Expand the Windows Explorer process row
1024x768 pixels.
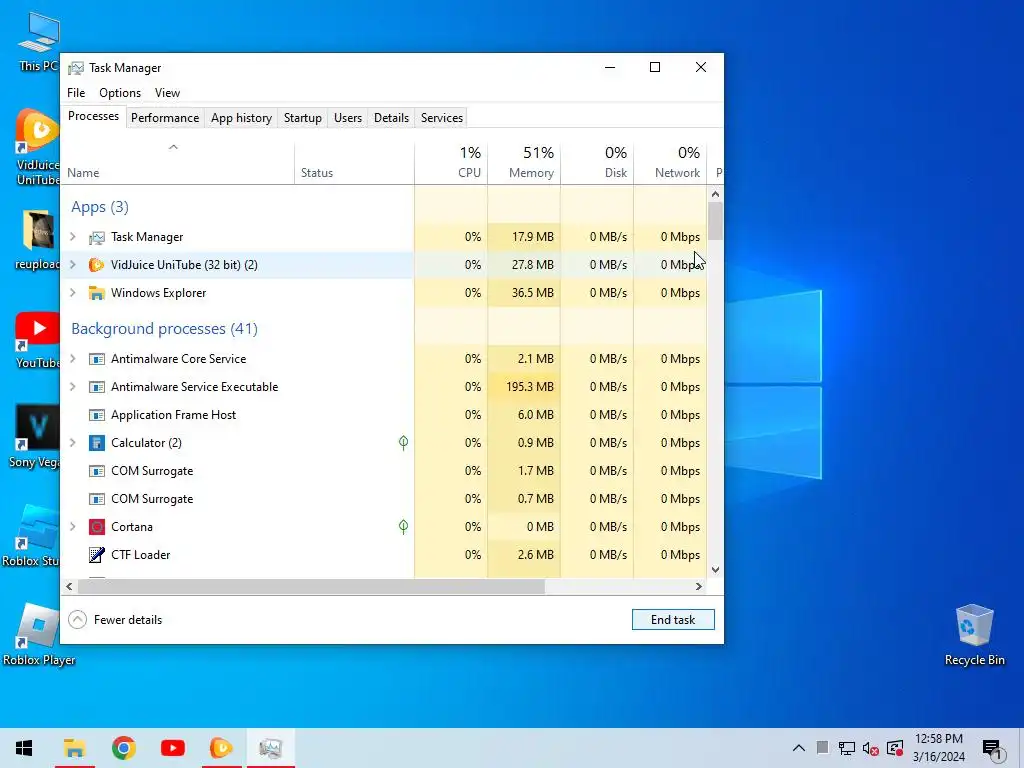[73, 293]
